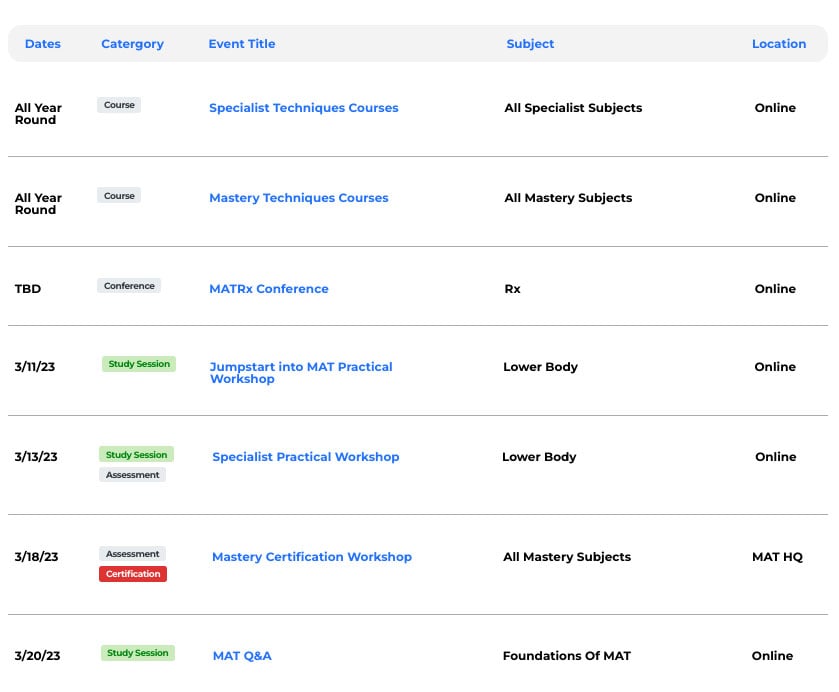The image size is (839, 692).
Task: Open the Specialist Practical Workshop link
Action: [x=306, y=457]
